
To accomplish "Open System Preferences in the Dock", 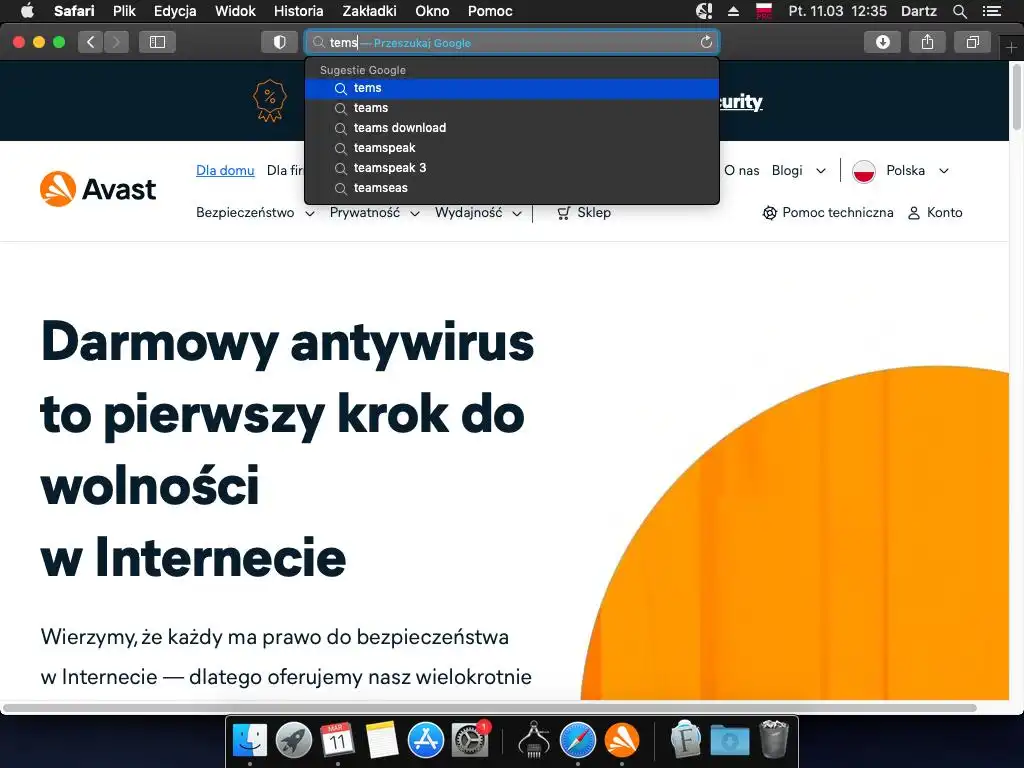I will click(x=470, y=741).
